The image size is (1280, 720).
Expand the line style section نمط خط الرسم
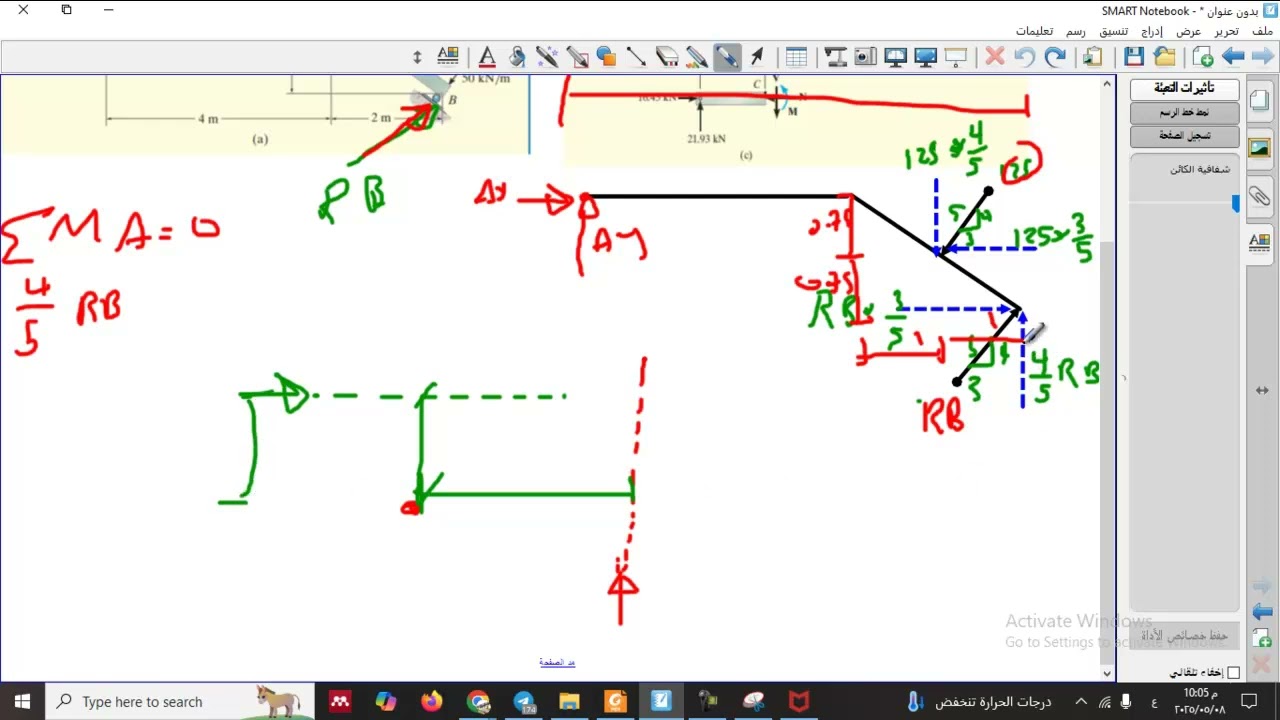tap(1185, 112)
